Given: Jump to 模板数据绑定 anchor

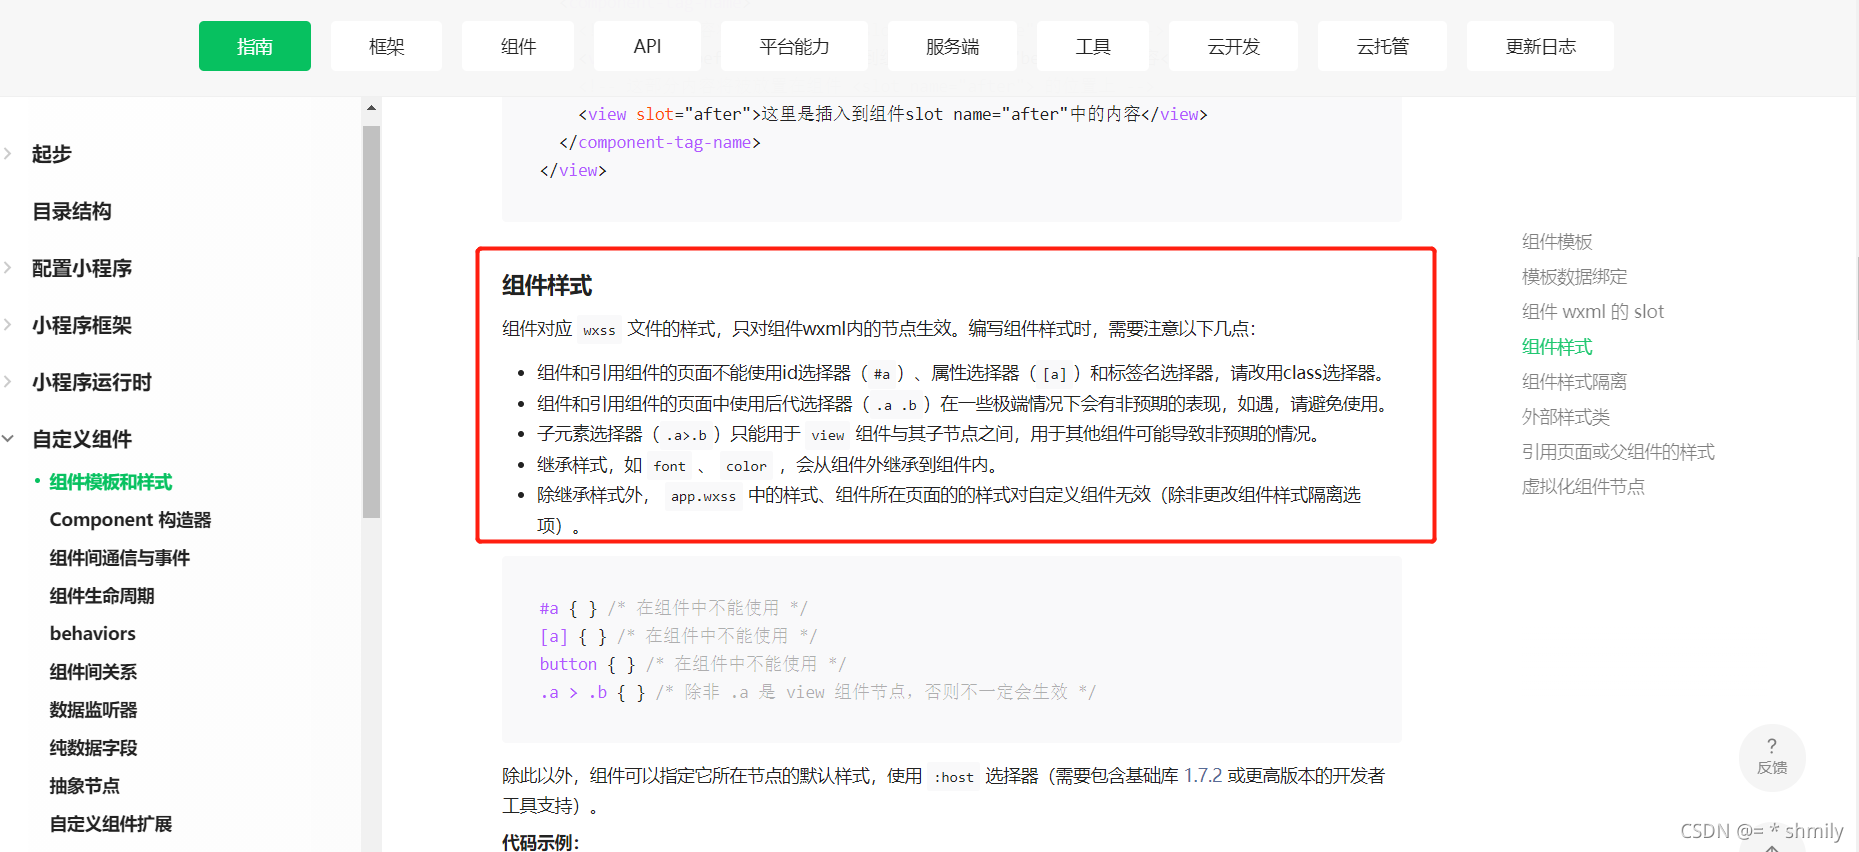Looking at the screenshot, I should click(x=1575, y=276).
